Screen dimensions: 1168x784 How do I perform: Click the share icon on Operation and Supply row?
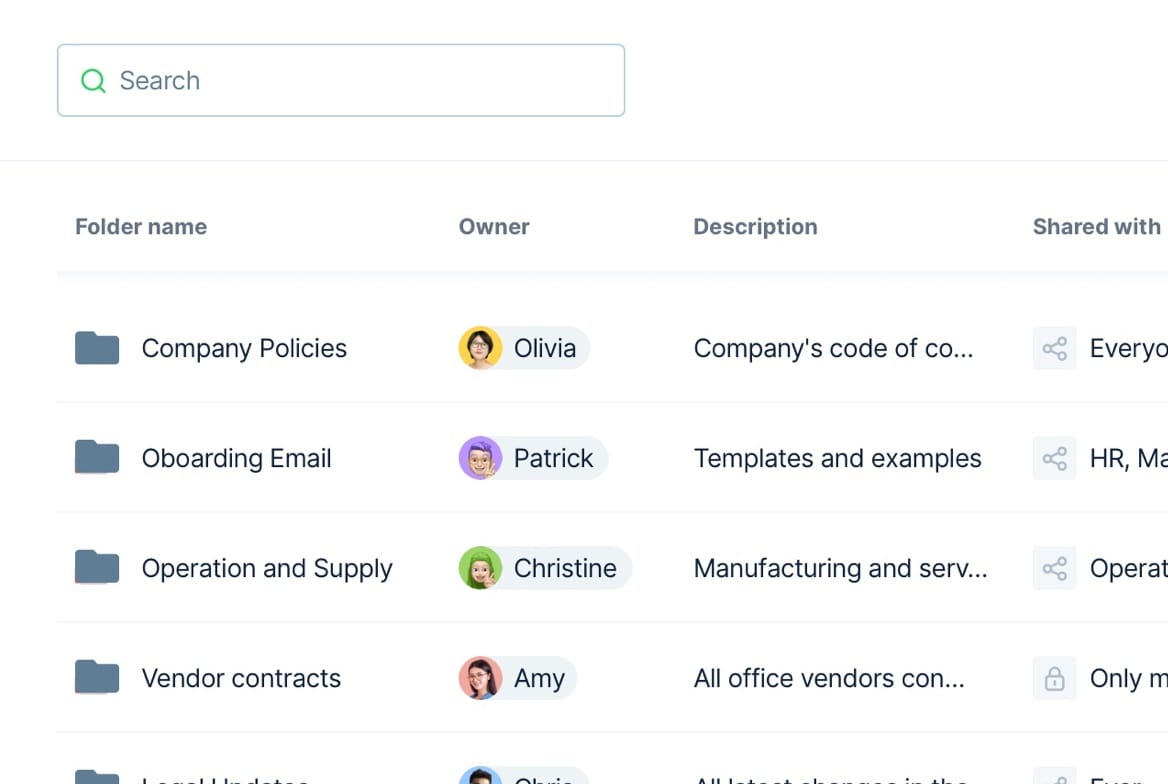point(1053,568)
